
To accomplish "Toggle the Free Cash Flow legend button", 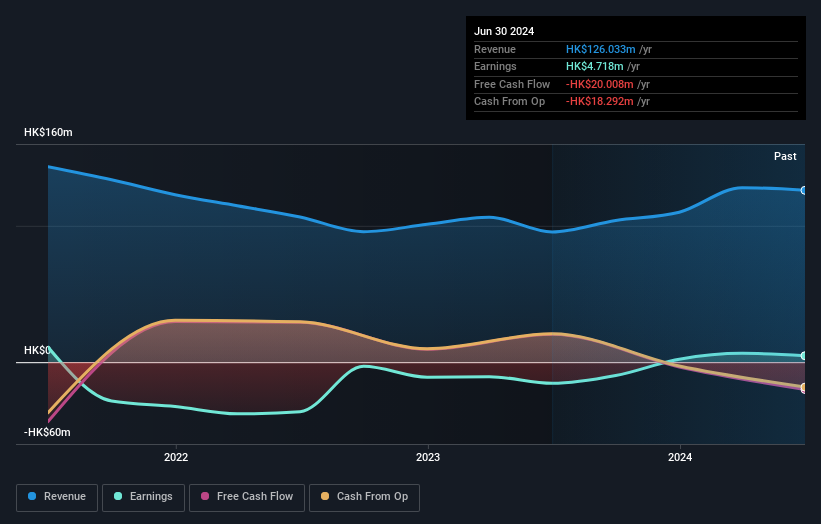I will pos(247,497).
